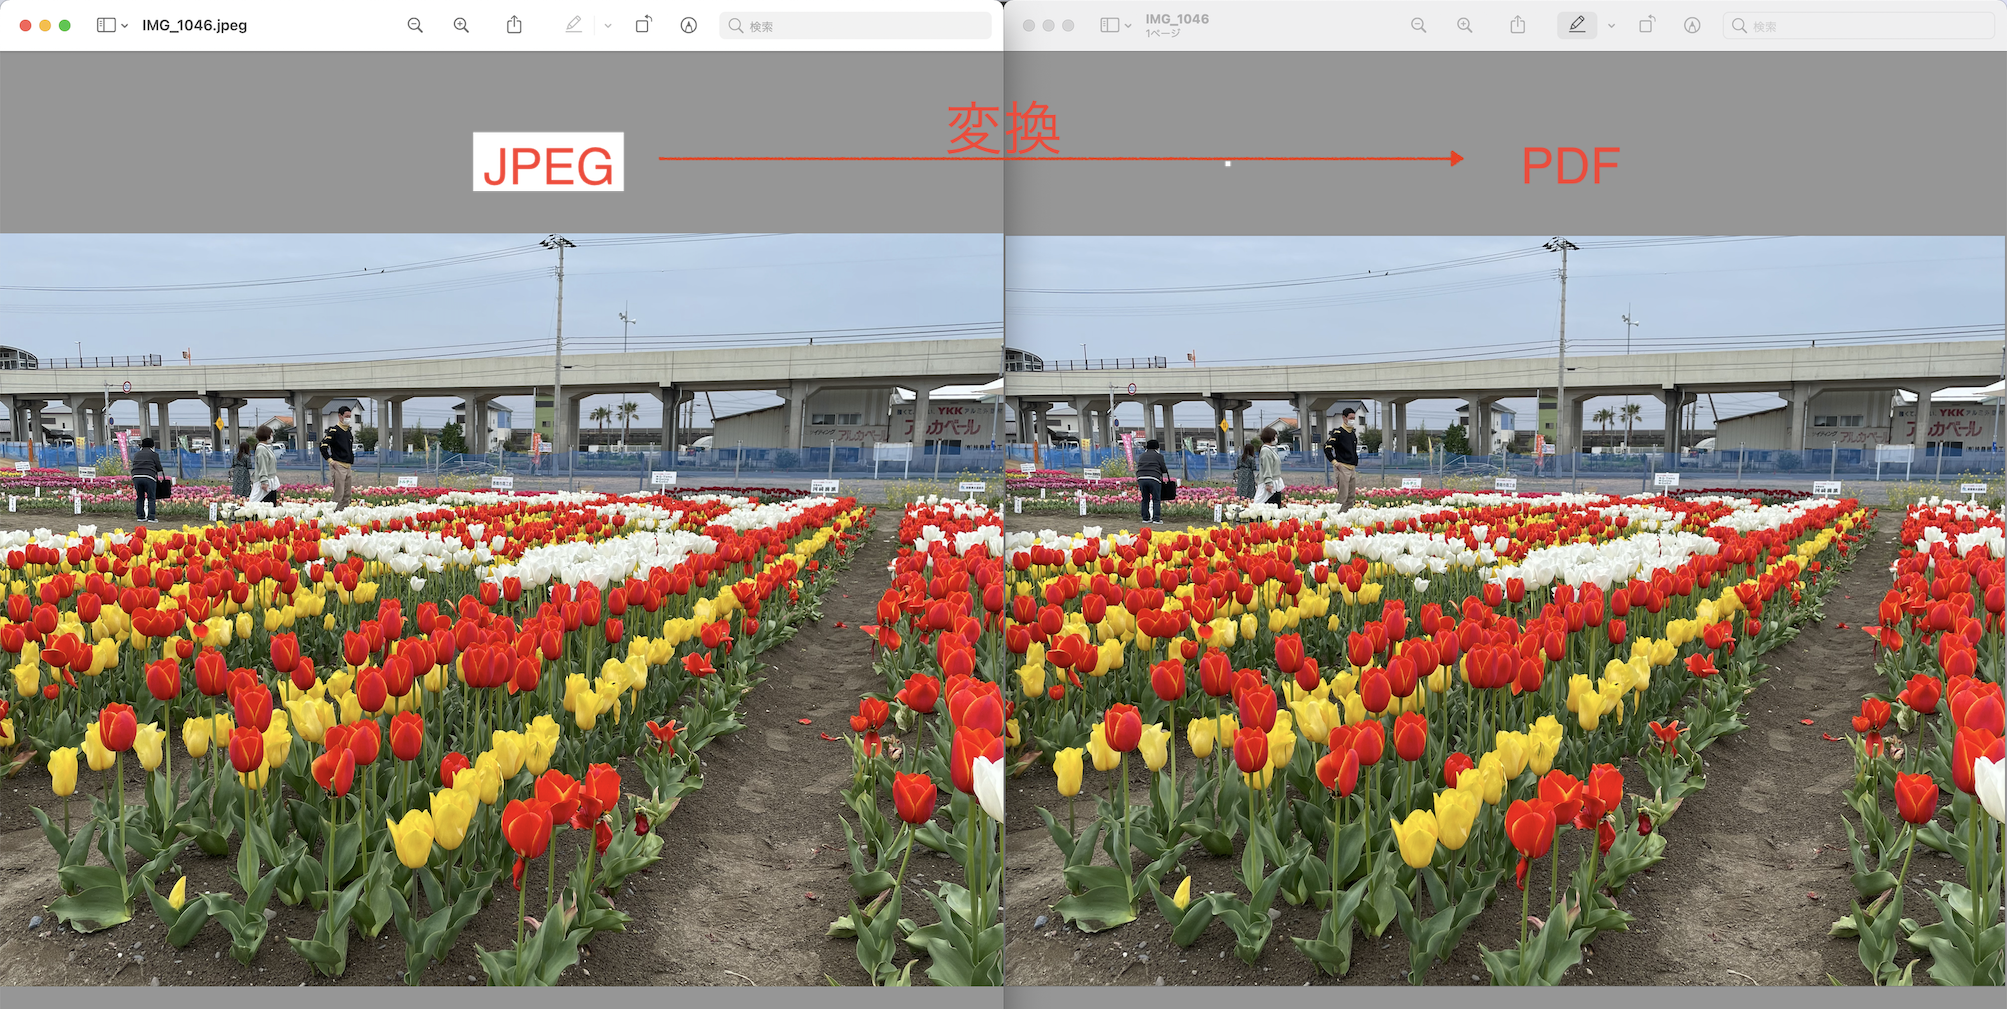The image size is (2007, 1009).
Task: Open Share menu in the PDF window
Action: [x=1518, y=24]
